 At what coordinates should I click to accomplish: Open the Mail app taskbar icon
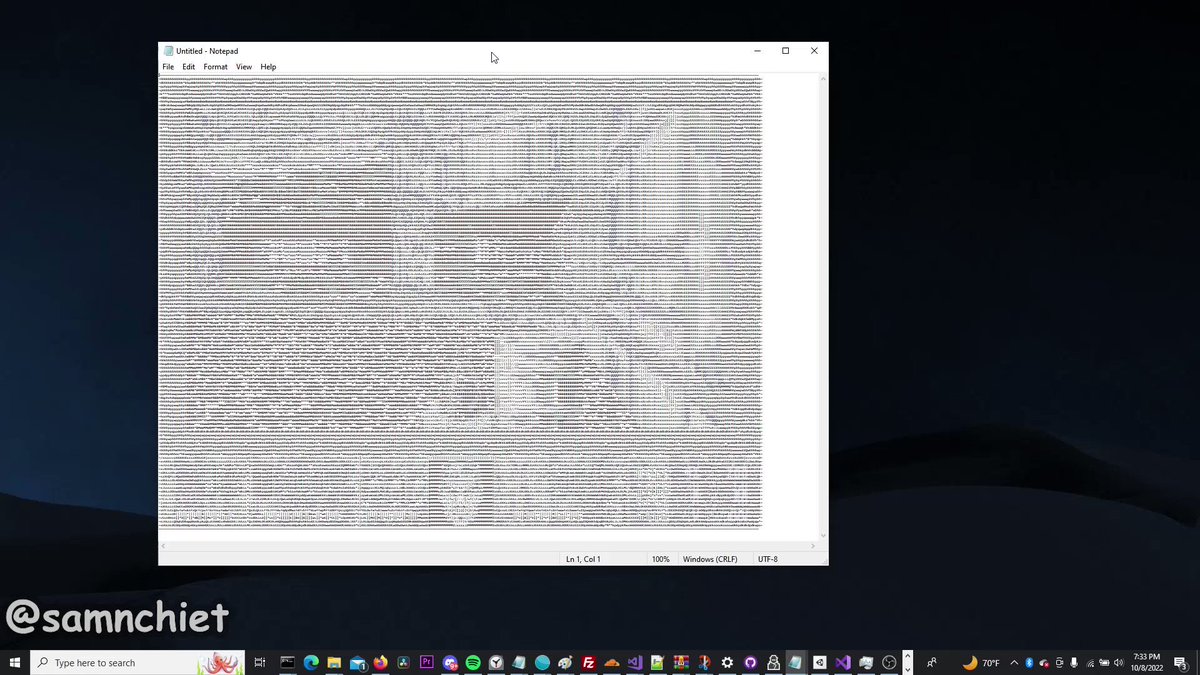[x=357, y=662]
